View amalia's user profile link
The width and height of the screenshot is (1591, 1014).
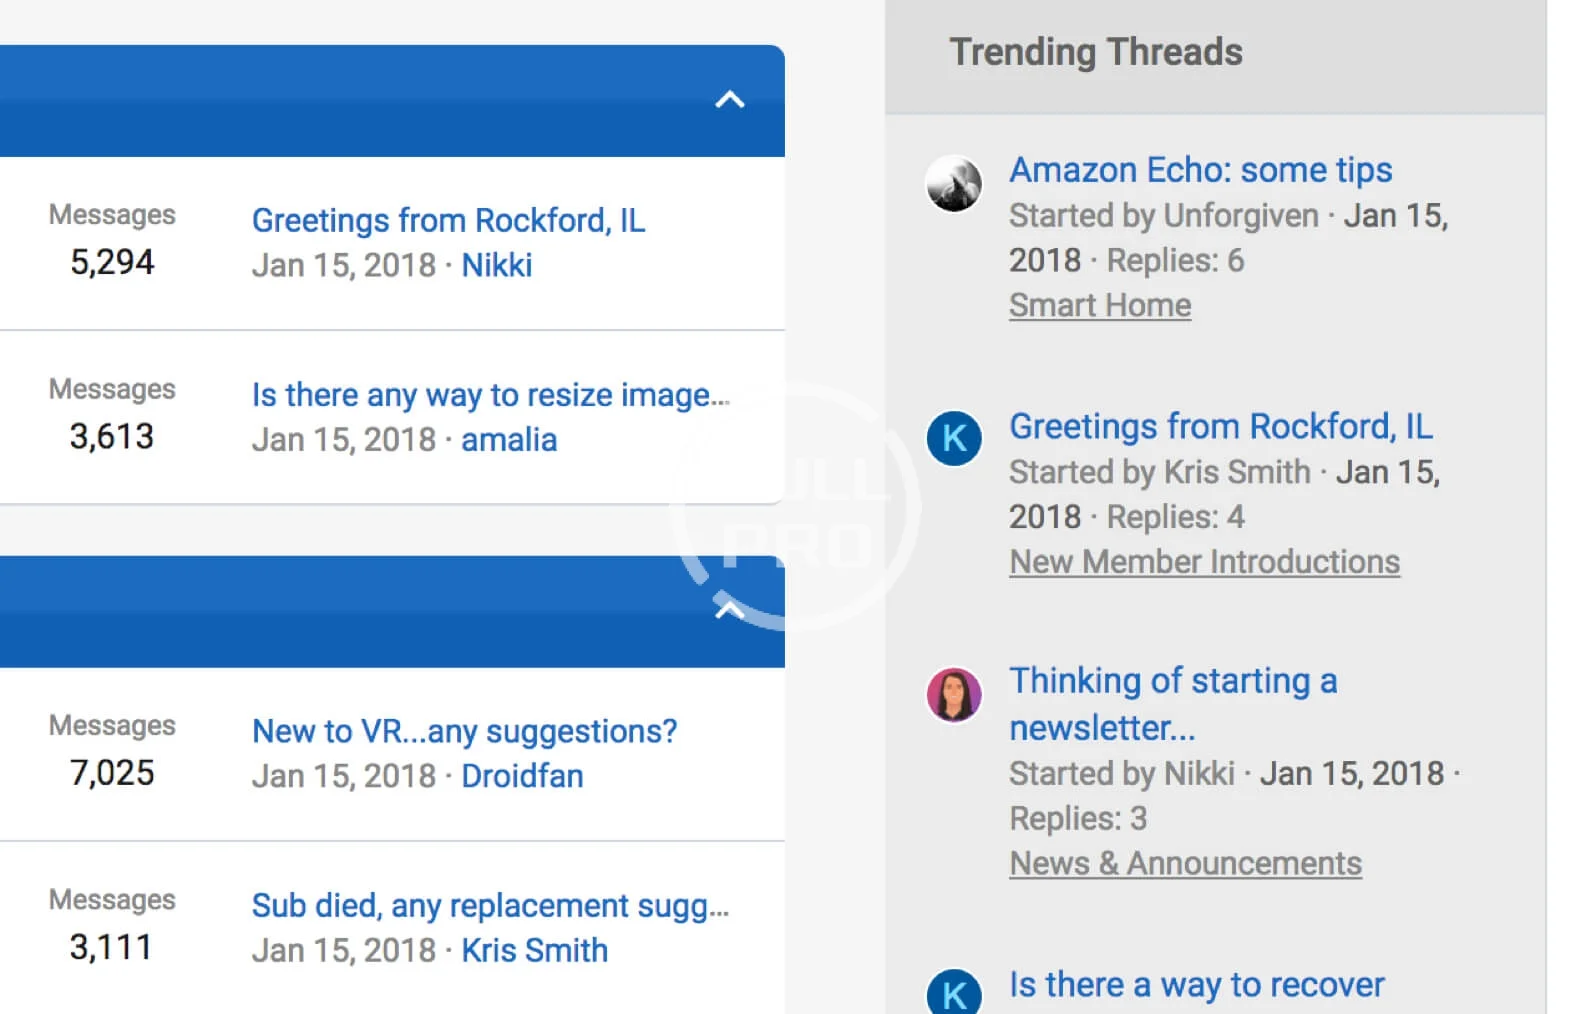pos(508,440)
